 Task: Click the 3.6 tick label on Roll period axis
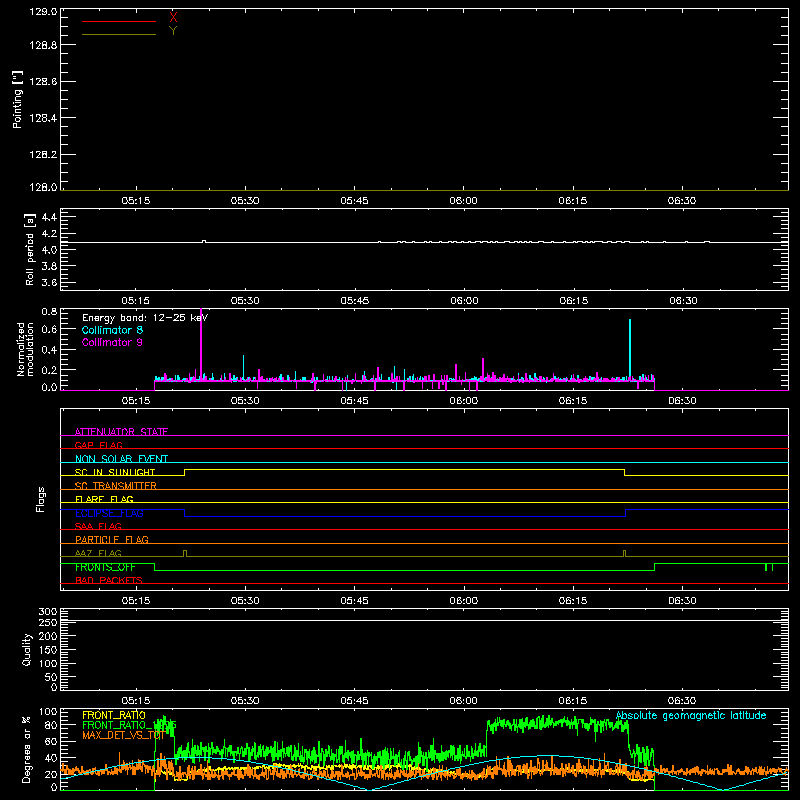coord(49,282)
